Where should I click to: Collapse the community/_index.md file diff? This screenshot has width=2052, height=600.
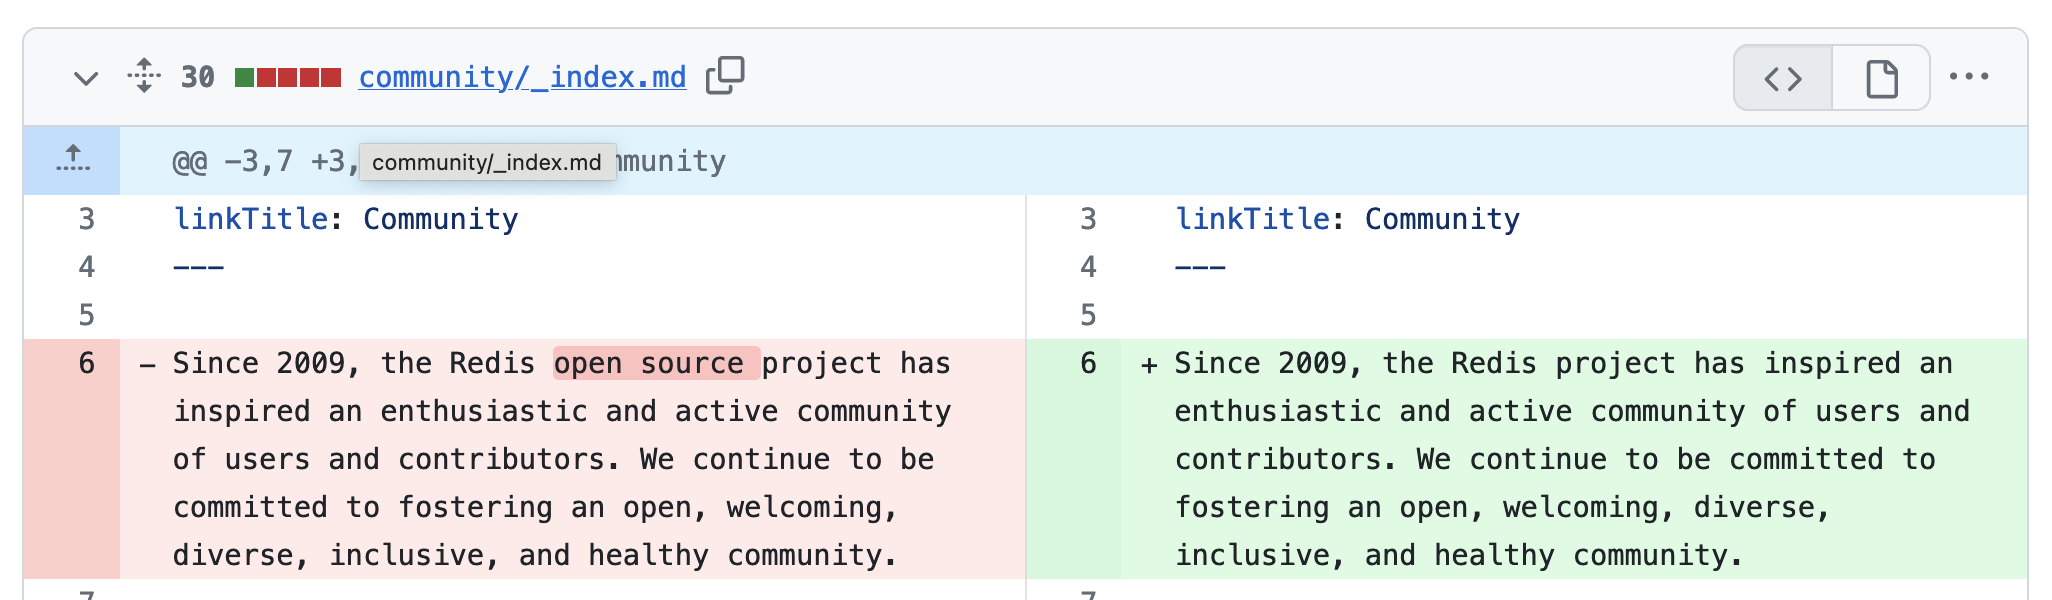coord(86,78)
